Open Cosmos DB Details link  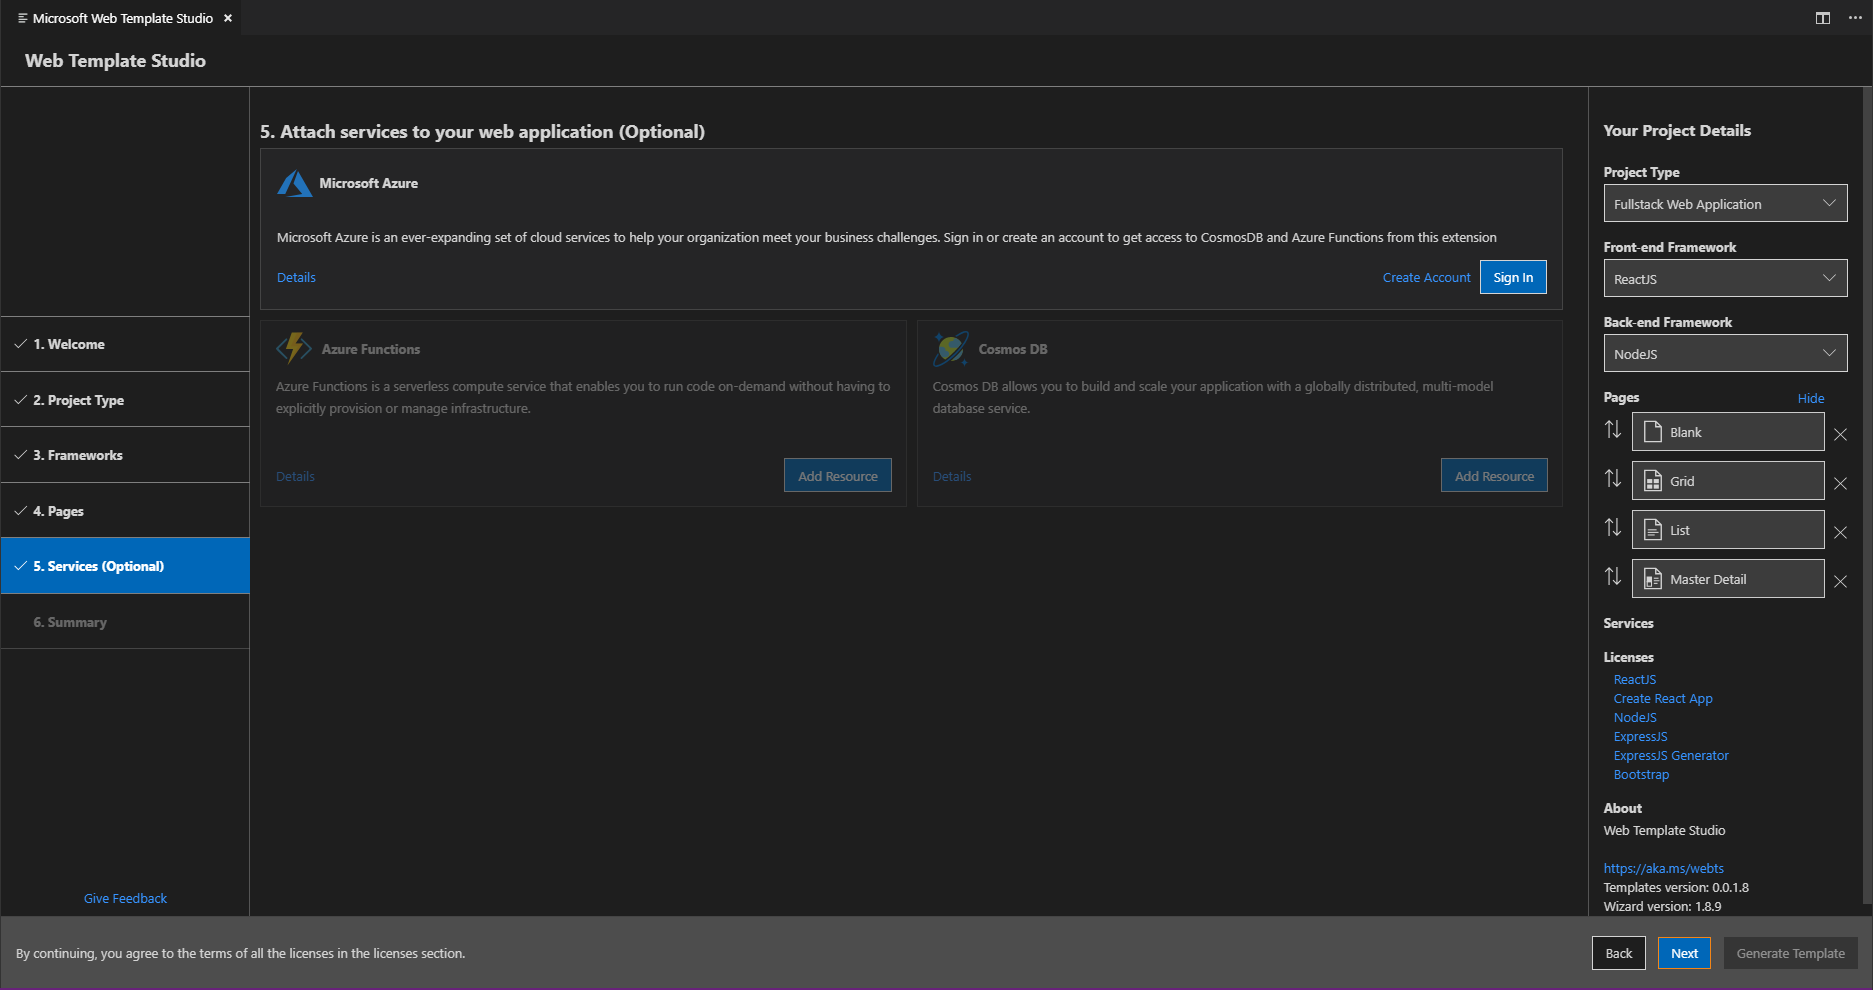952,476
